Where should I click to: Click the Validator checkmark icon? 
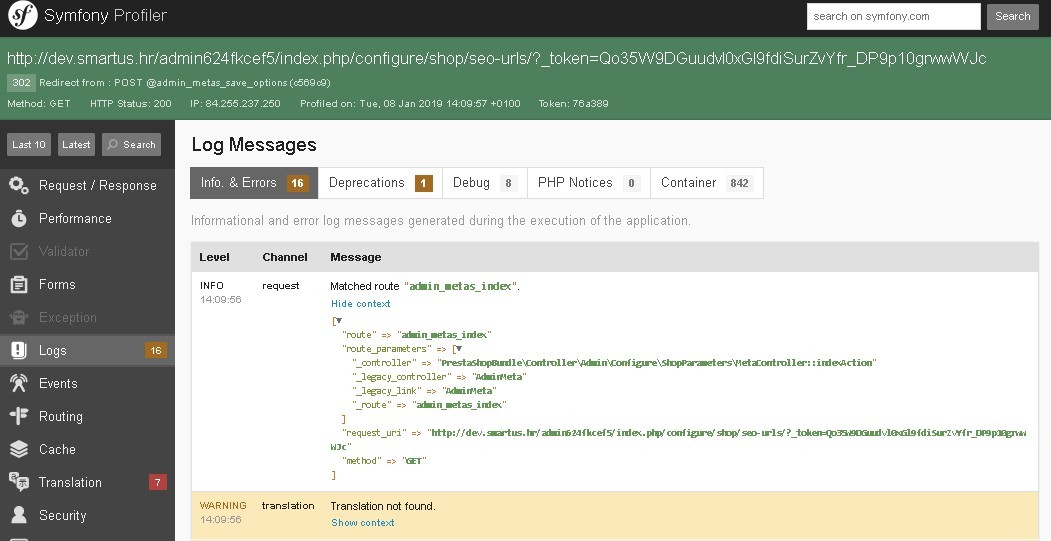[19, 251]
